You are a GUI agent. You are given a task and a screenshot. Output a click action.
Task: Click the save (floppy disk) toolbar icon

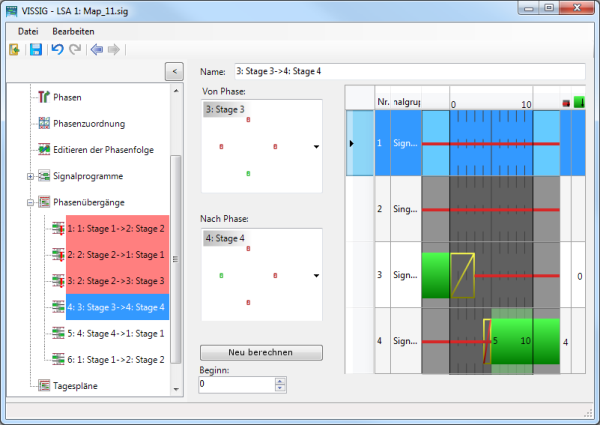[x=35, y=50]
